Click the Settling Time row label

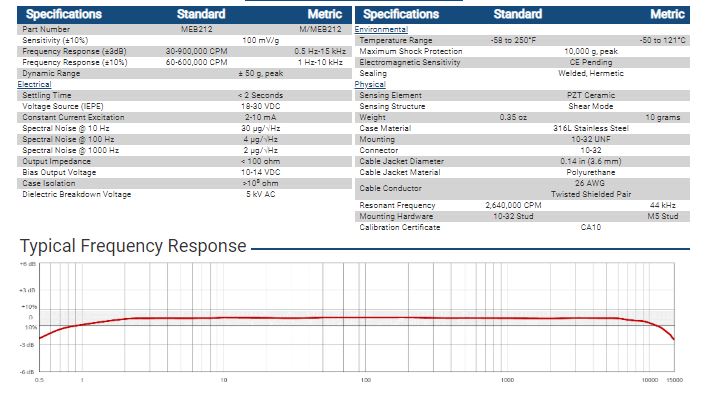click(x=47, y=95)
